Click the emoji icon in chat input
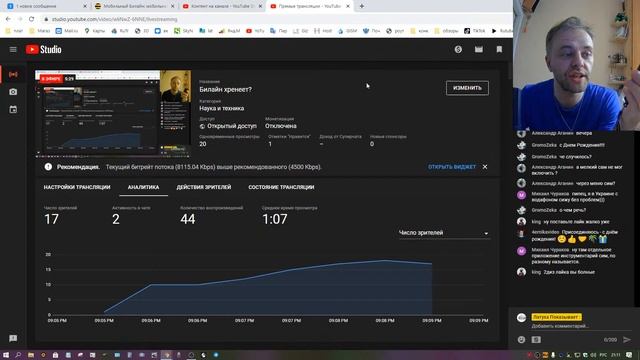The width and height of the screenshot is (640, 360). pyautogui.click(x=521, y=339)
